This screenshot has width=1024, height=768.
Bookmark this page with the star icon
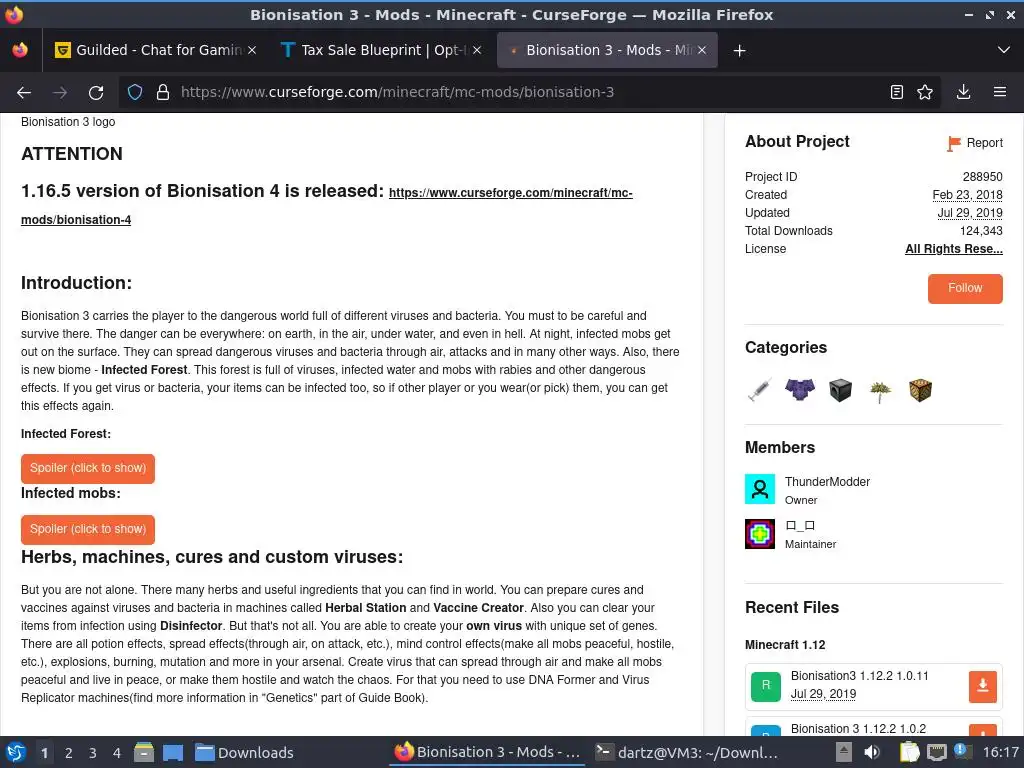click(925, 92)
